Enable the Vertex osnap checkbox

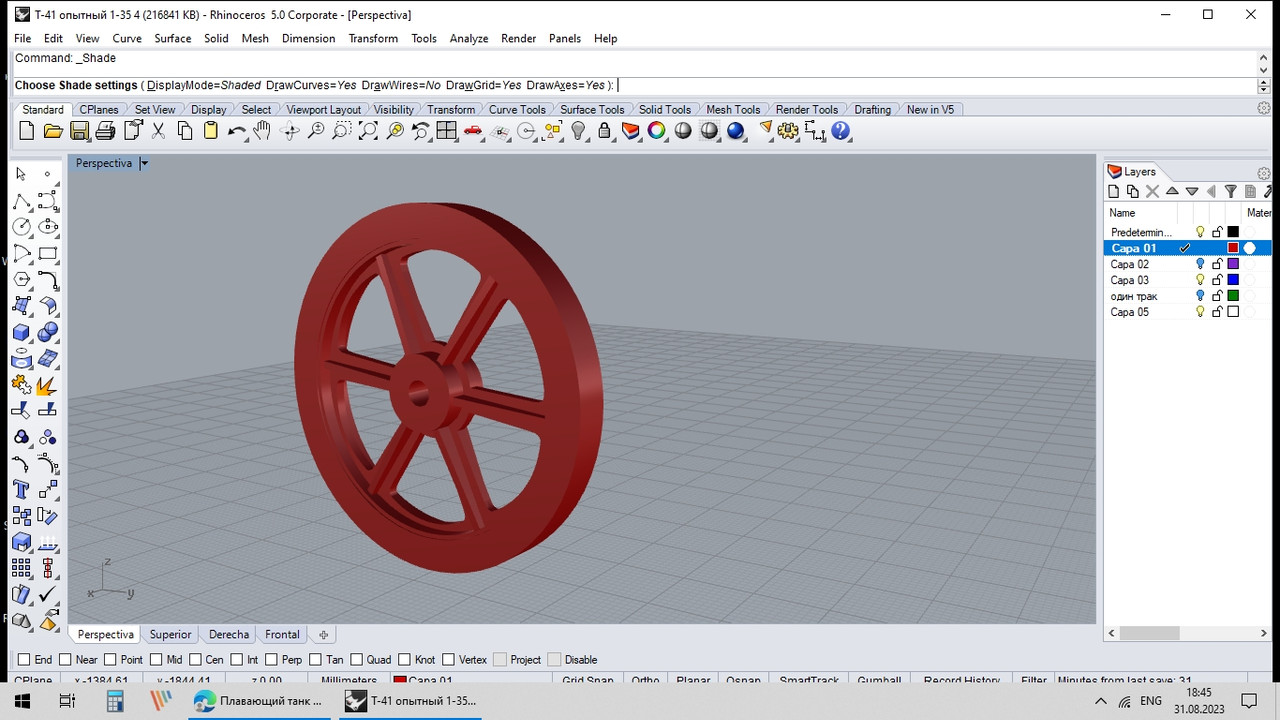[449, 659]
